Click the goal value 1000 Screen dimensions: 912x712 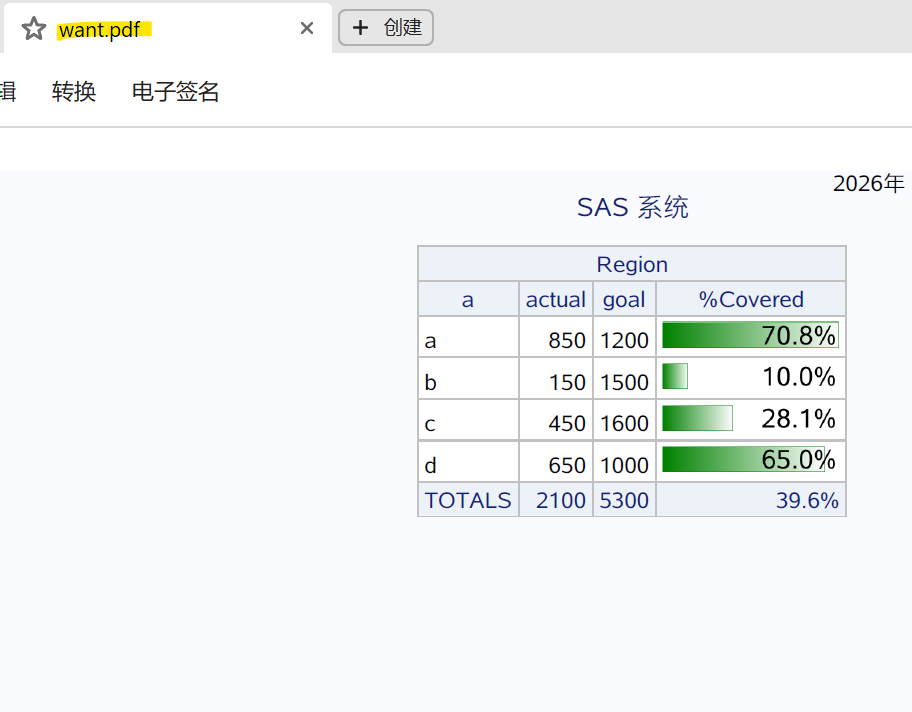point(624,465)
